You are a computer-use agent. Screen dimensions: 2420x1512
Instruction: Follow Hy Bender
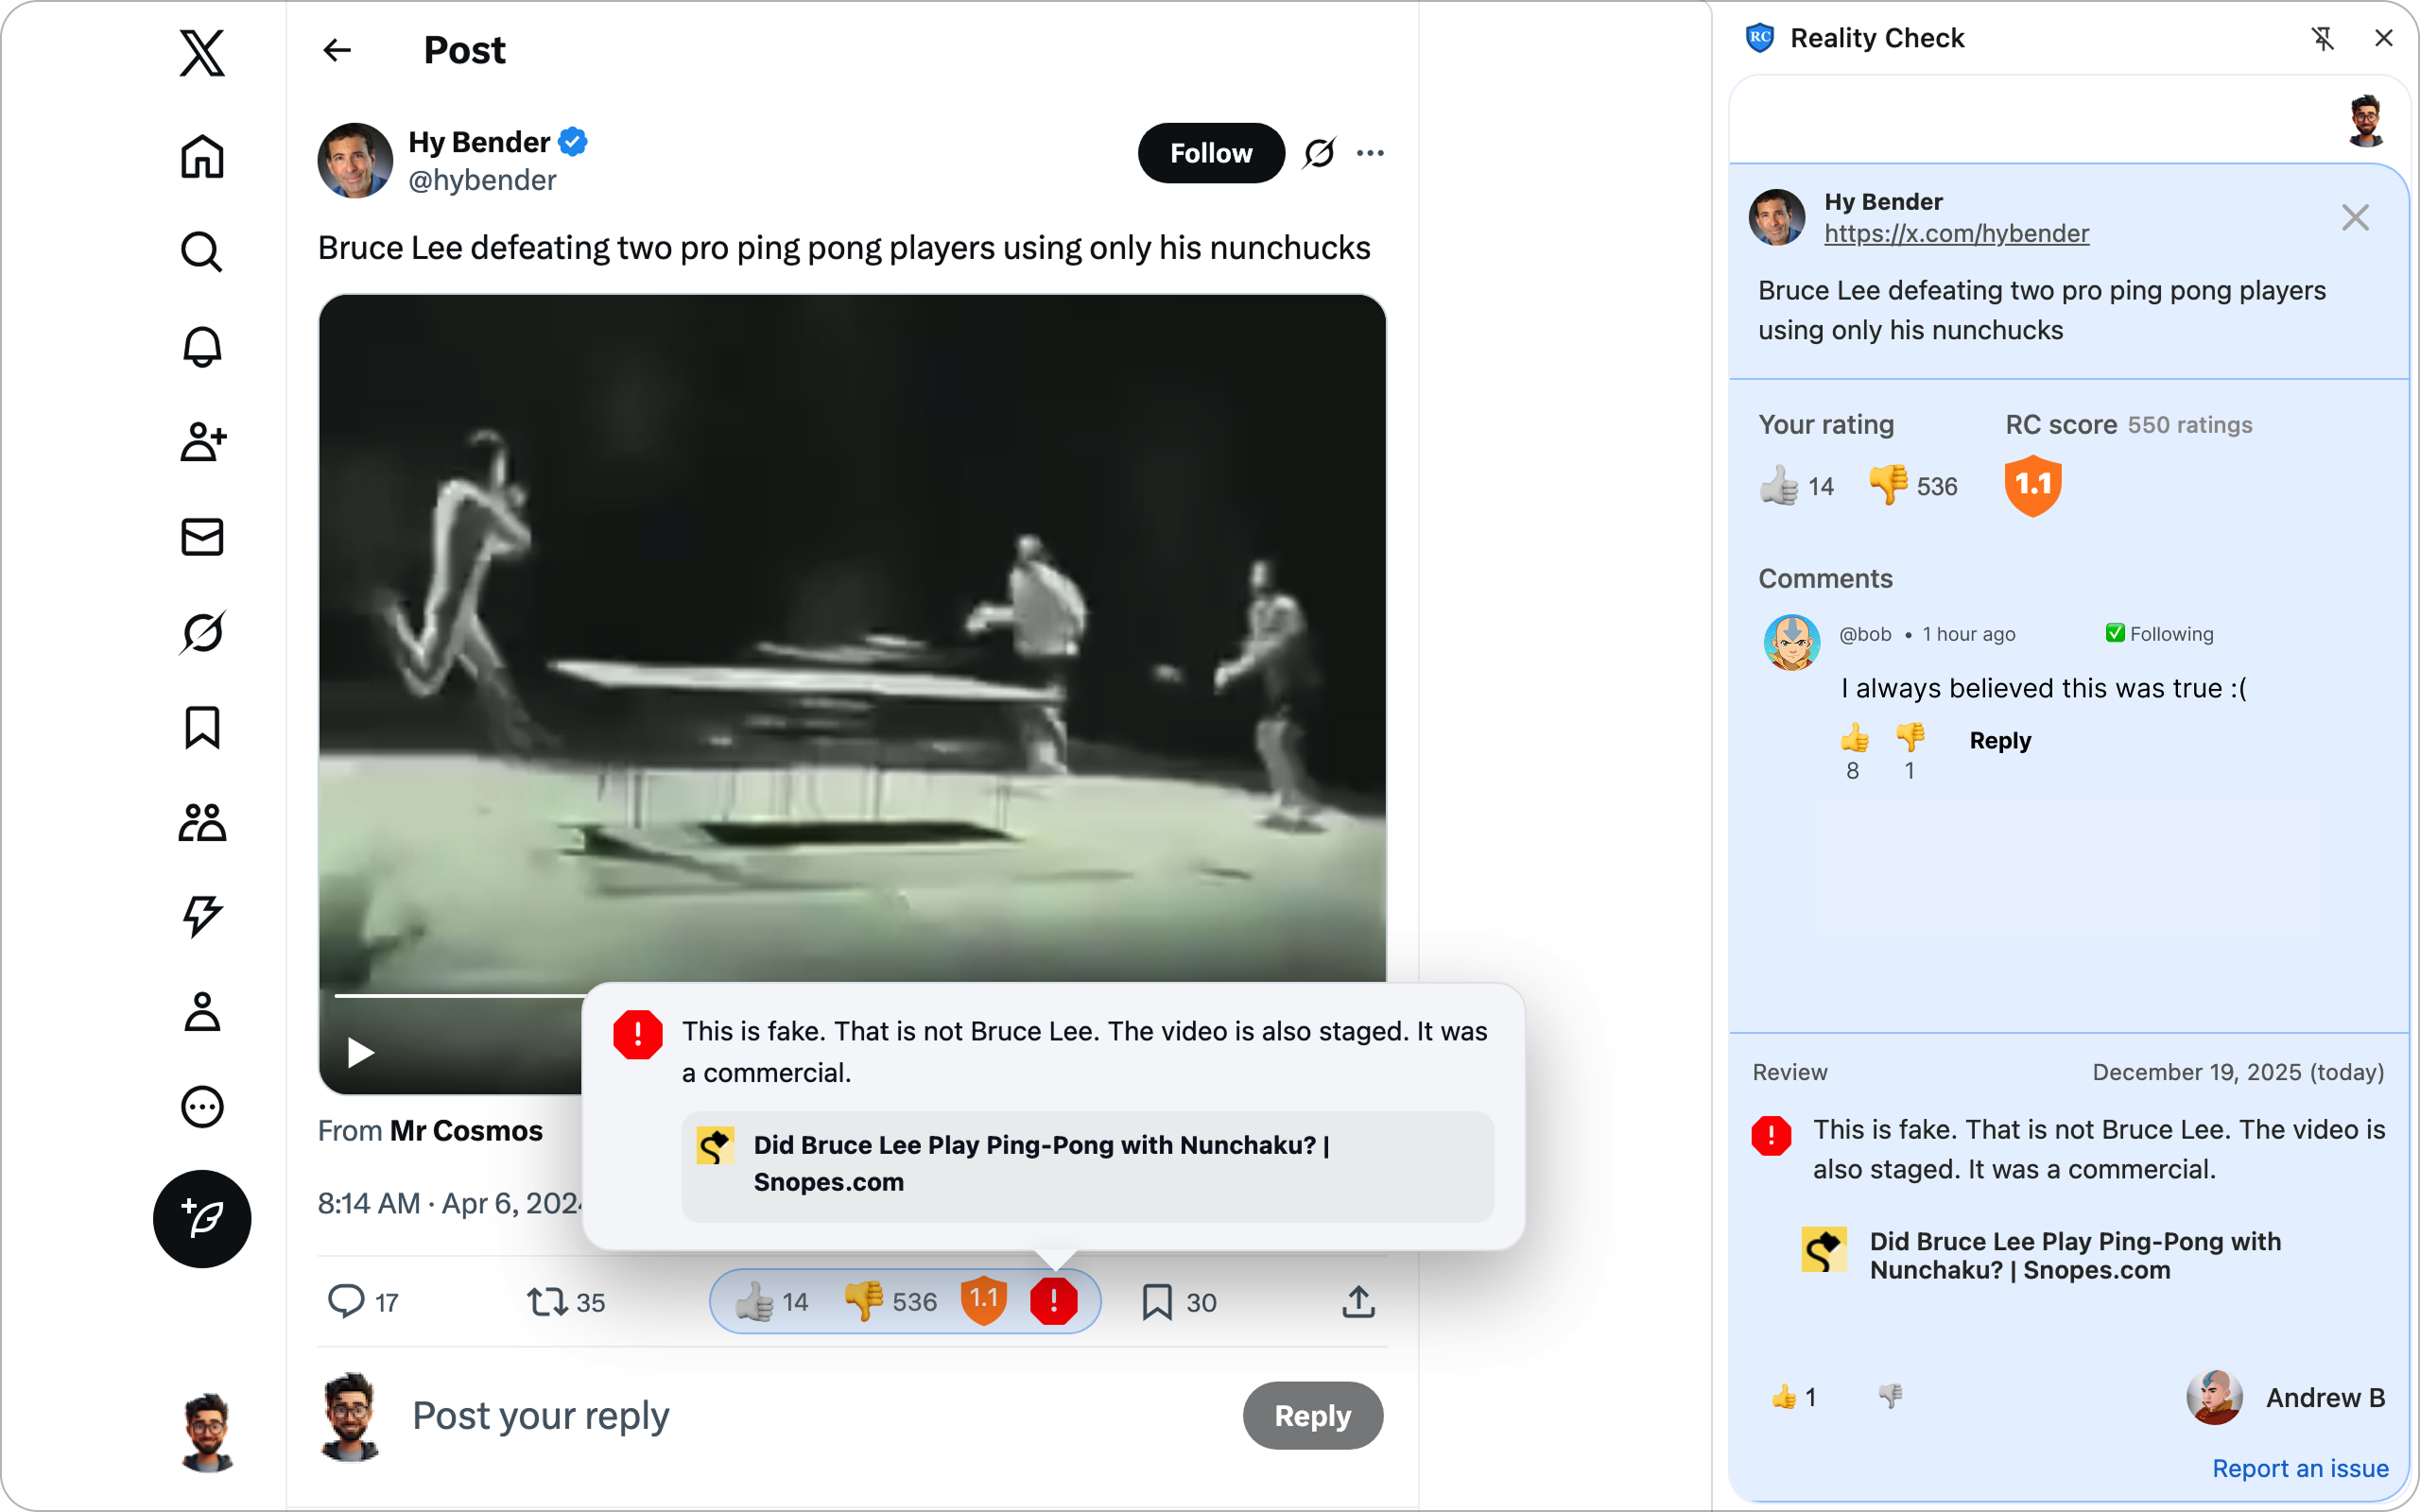[x=1210, y=153]
